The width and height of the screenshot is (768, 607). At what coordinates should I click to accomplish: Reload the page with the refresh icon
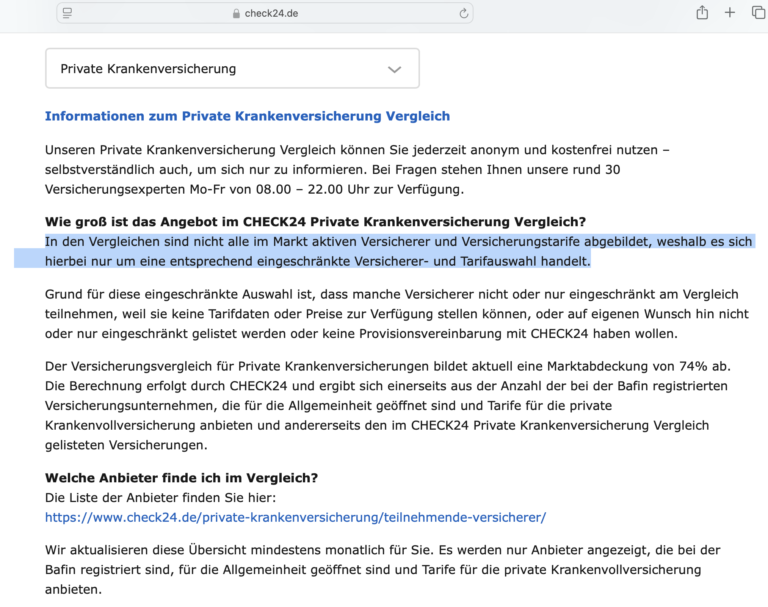click(x=463, y=14)
